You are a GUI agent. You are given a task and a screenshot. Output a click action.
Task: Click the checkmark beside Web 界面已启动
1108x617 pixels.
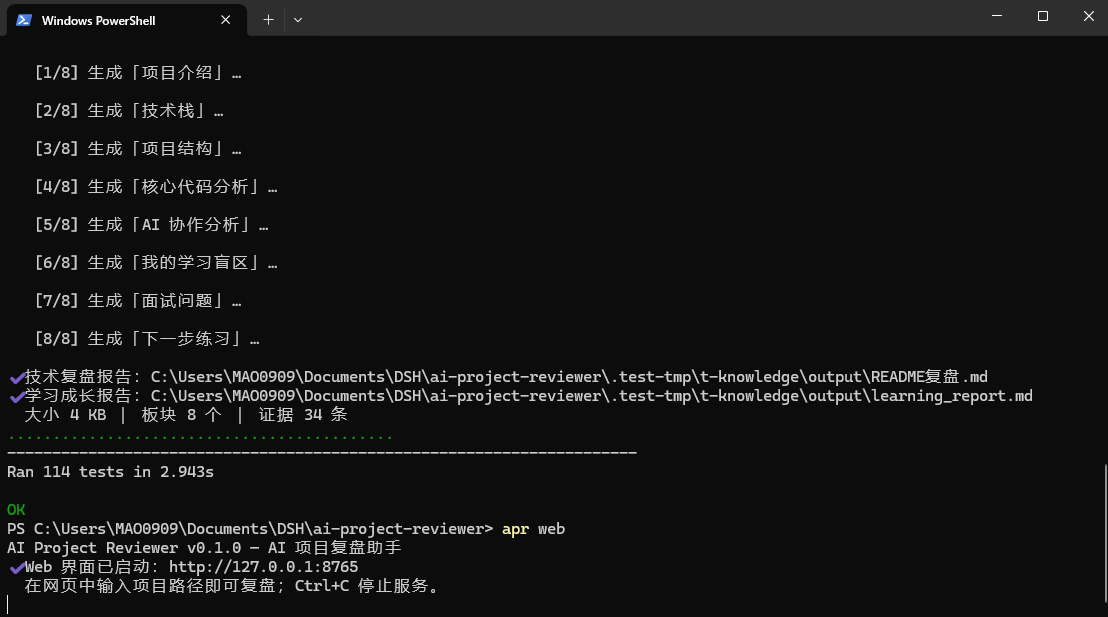point(17,568)
